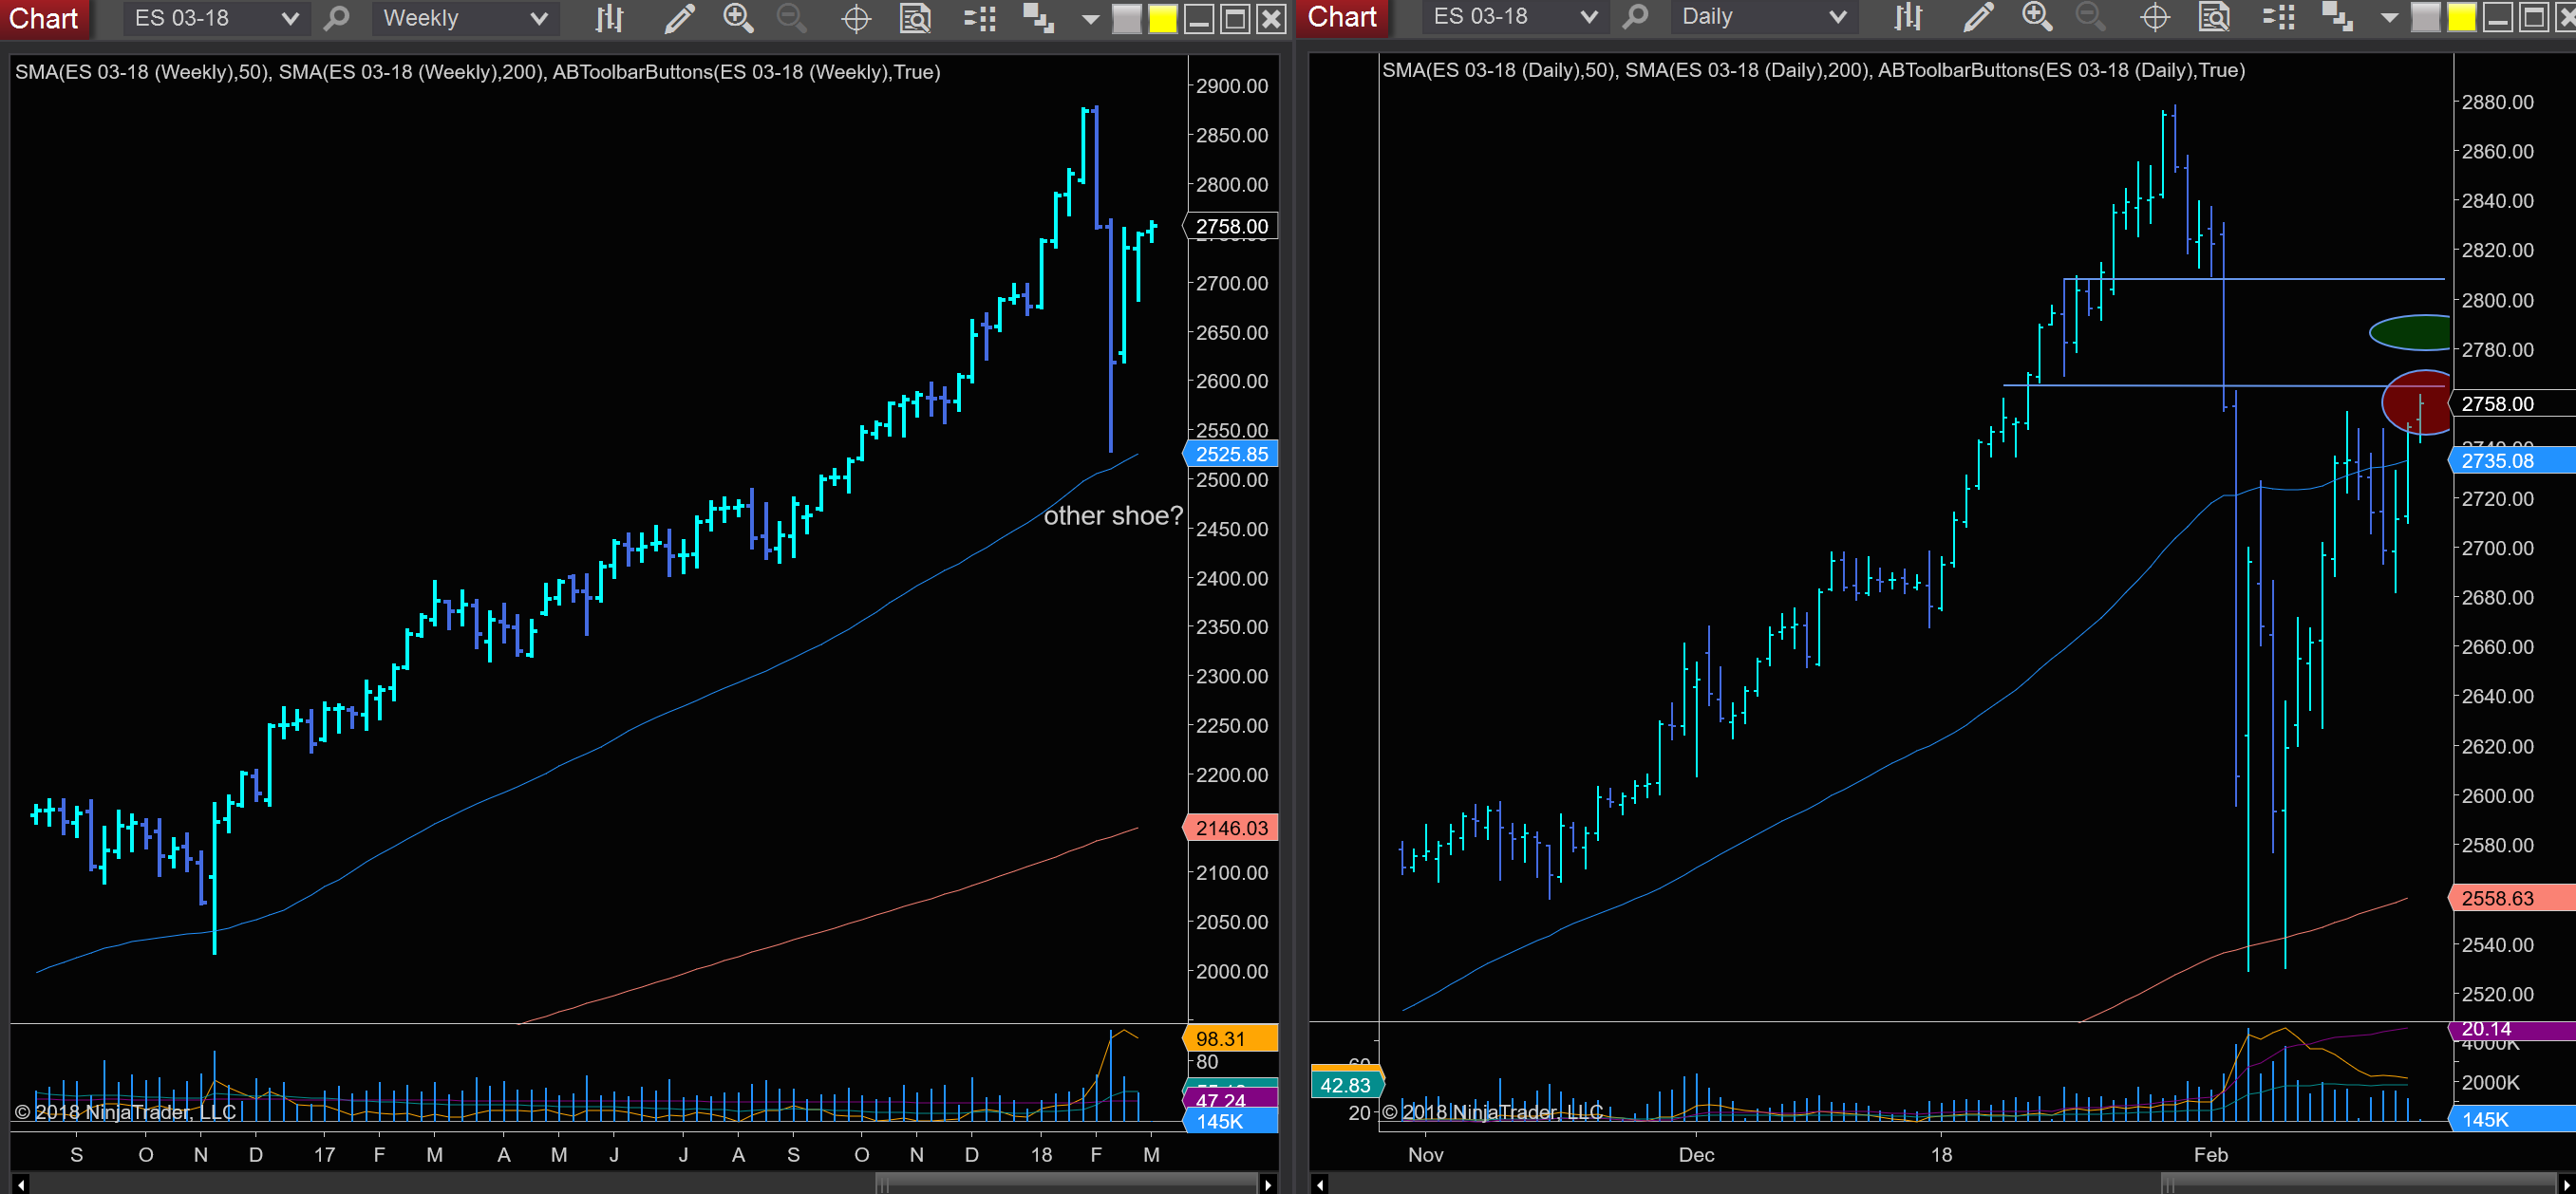Zoom out on the Daily chart
Viewport: 2576px width, 1194px height.
pyautogui.click(x=2090, y=17)
